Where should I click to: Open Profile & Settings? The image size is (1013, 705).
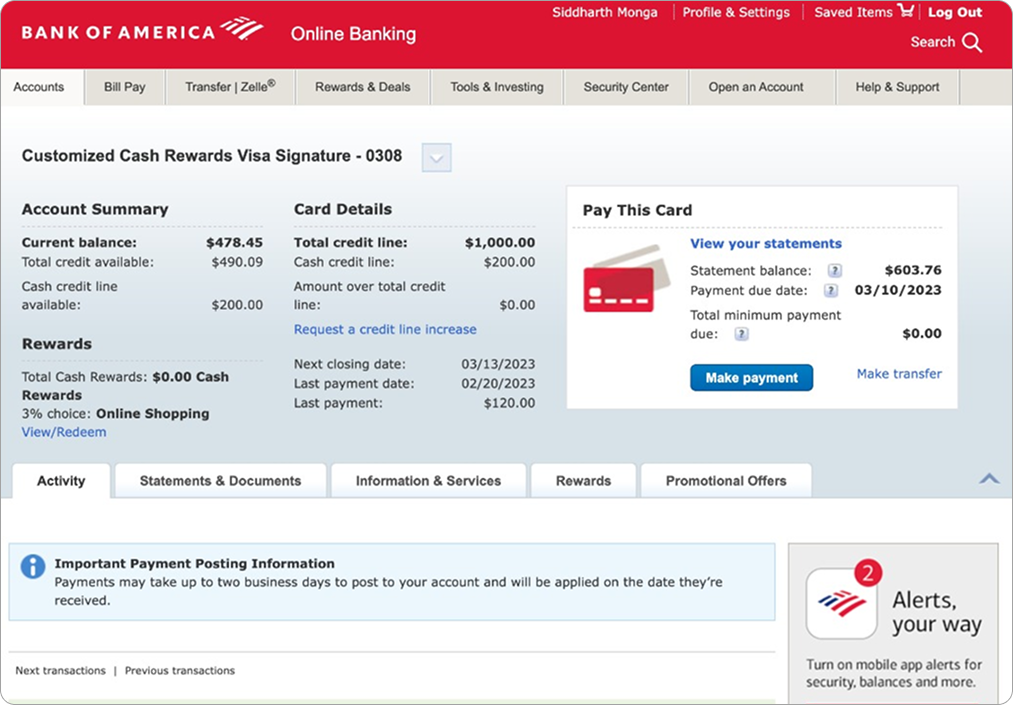click(x=736, y=12)
